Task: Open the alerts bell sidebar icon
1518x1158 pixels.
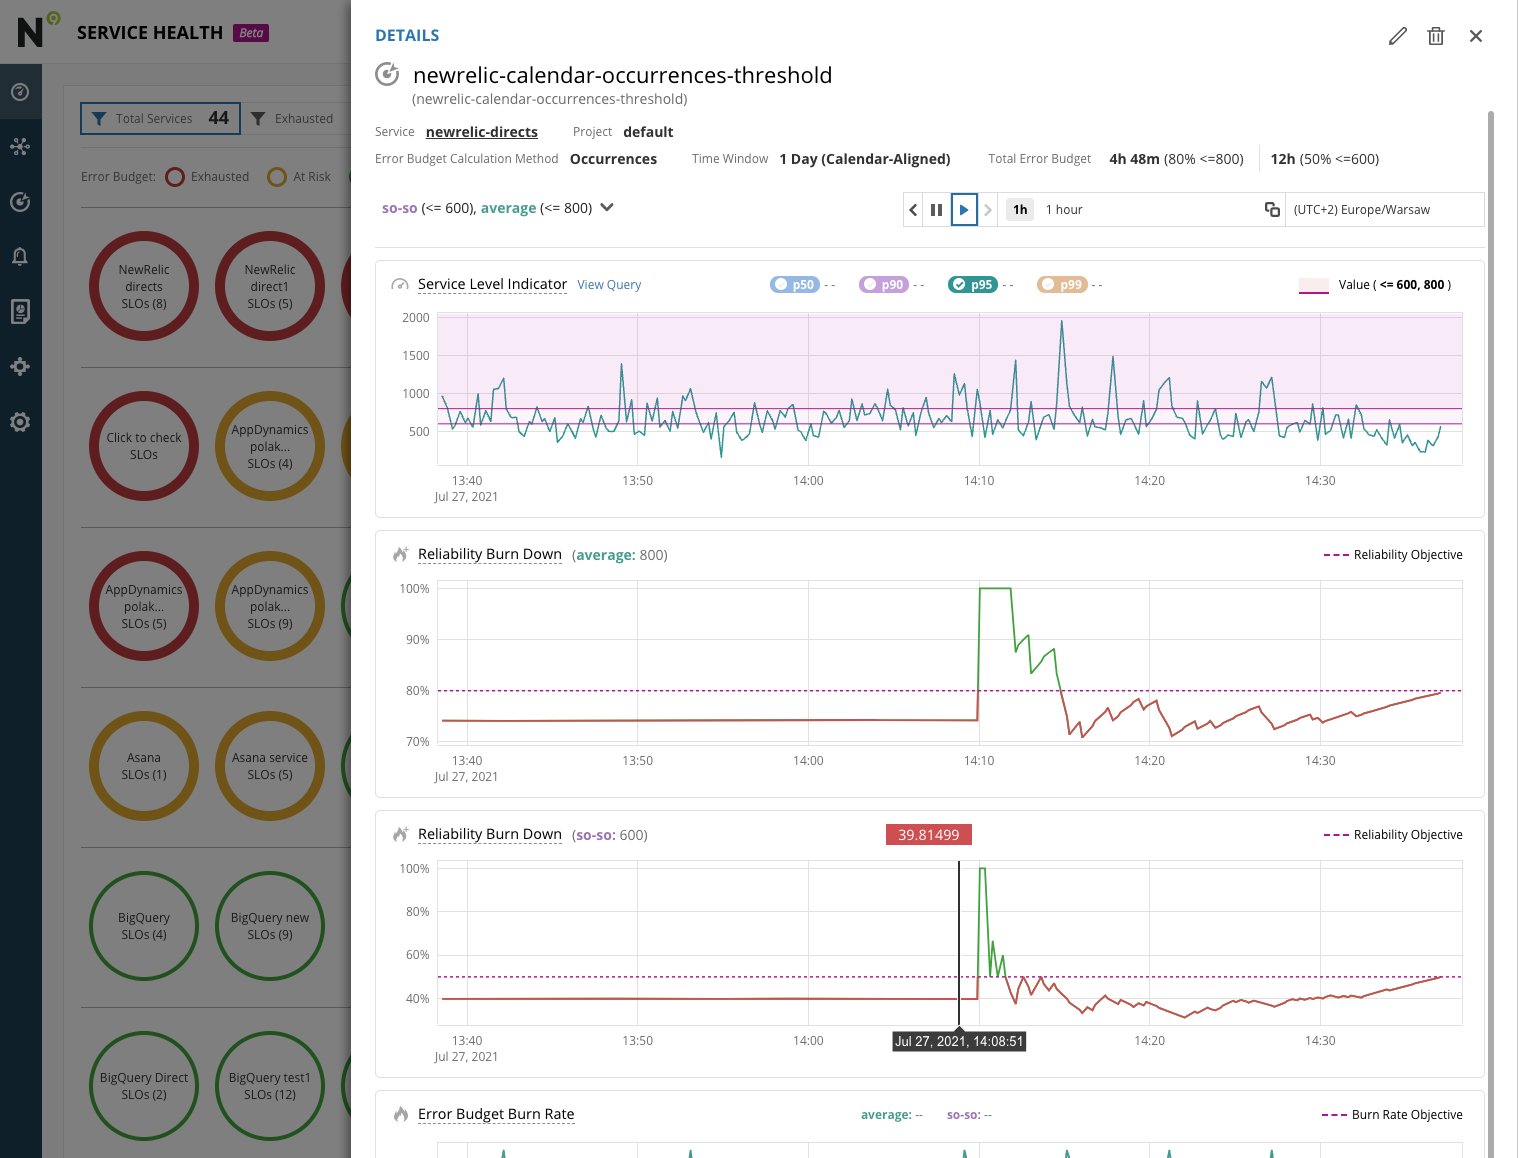Action: pos(20,257)
